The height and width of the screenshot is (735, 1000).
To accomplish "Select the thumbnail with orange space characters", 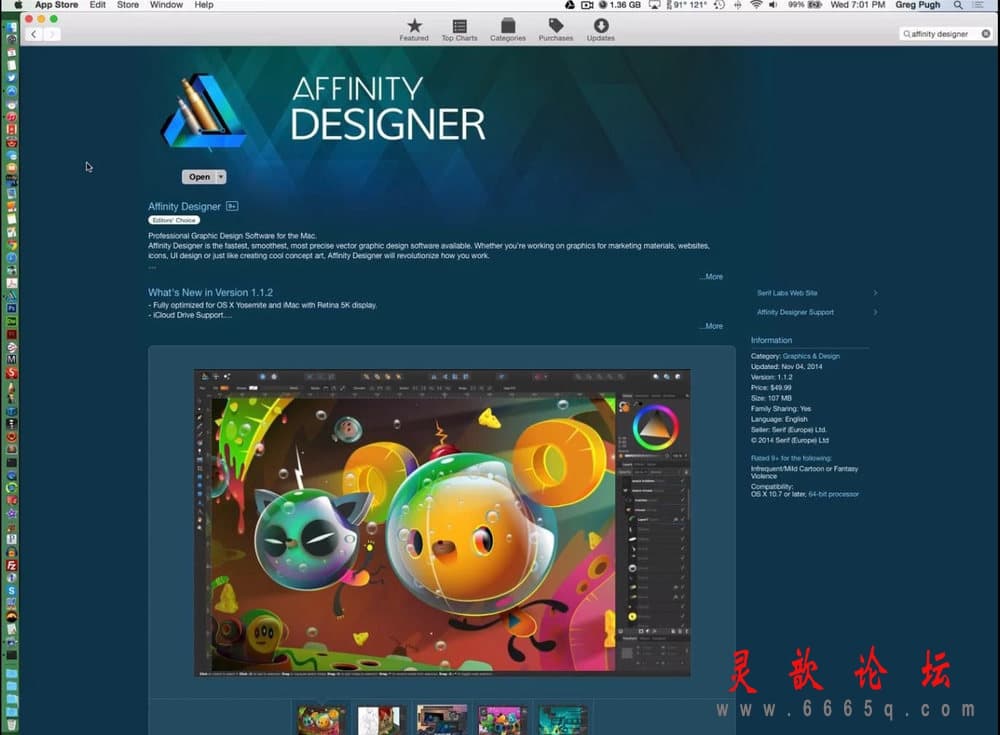I will 321,720.
